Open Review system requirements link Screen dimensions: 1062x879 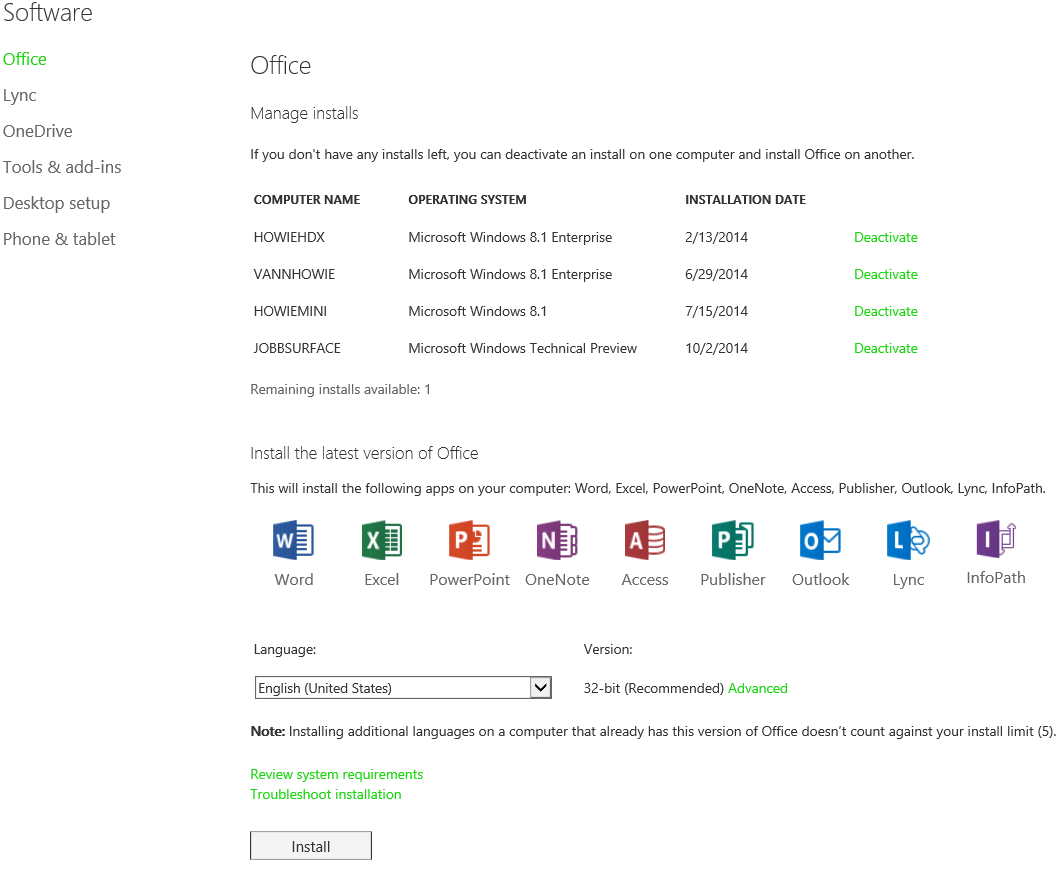[x=336, y=774]
